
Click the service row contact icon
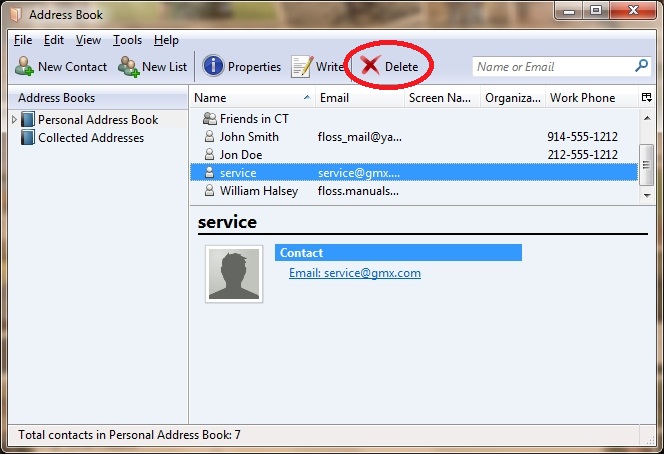pyautogui.click(x=209, y=172)
